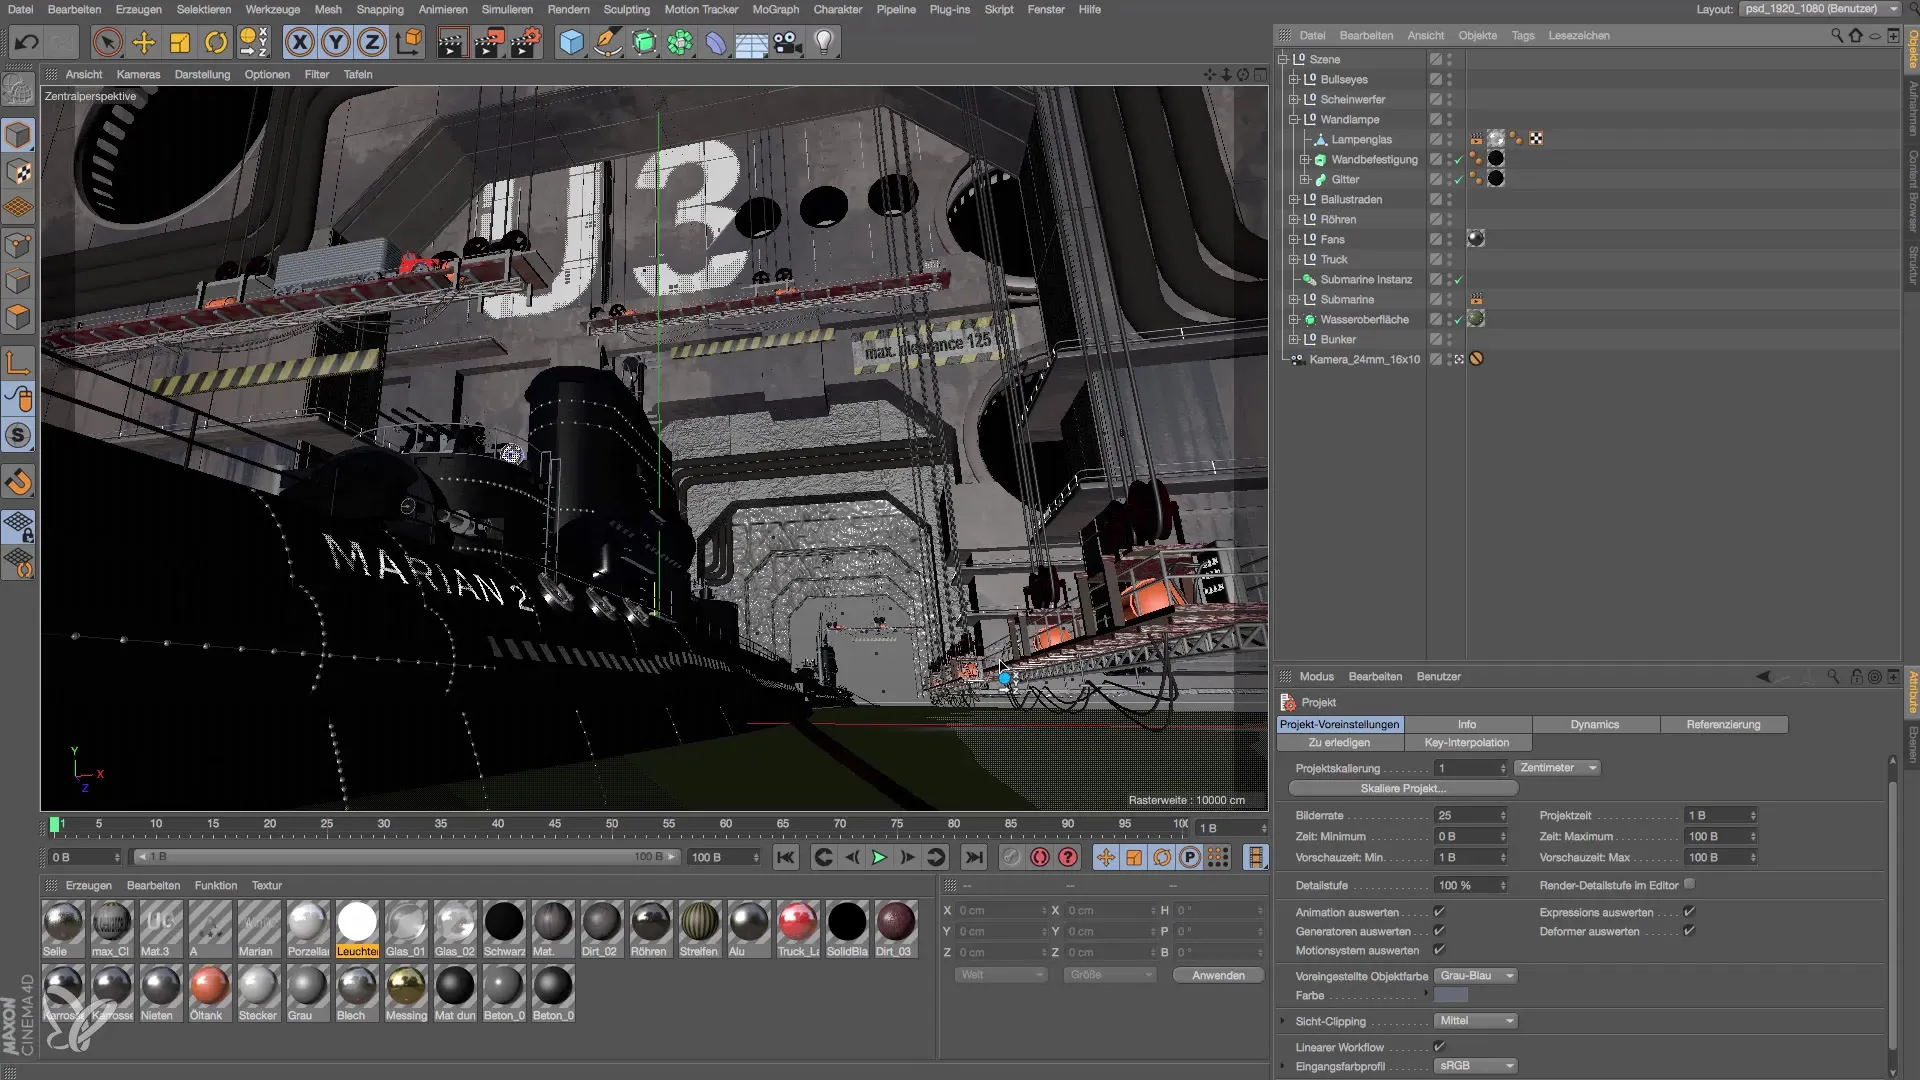Go to end of animation
Screen dimensions: 1920x1080
[974, 857]
